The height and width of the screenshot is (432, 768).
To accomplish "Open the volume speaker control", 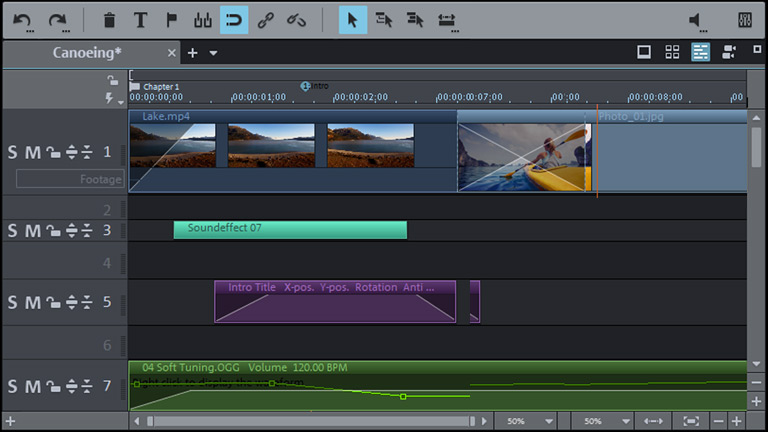I will pyautogui.click(x=696, y=21).
